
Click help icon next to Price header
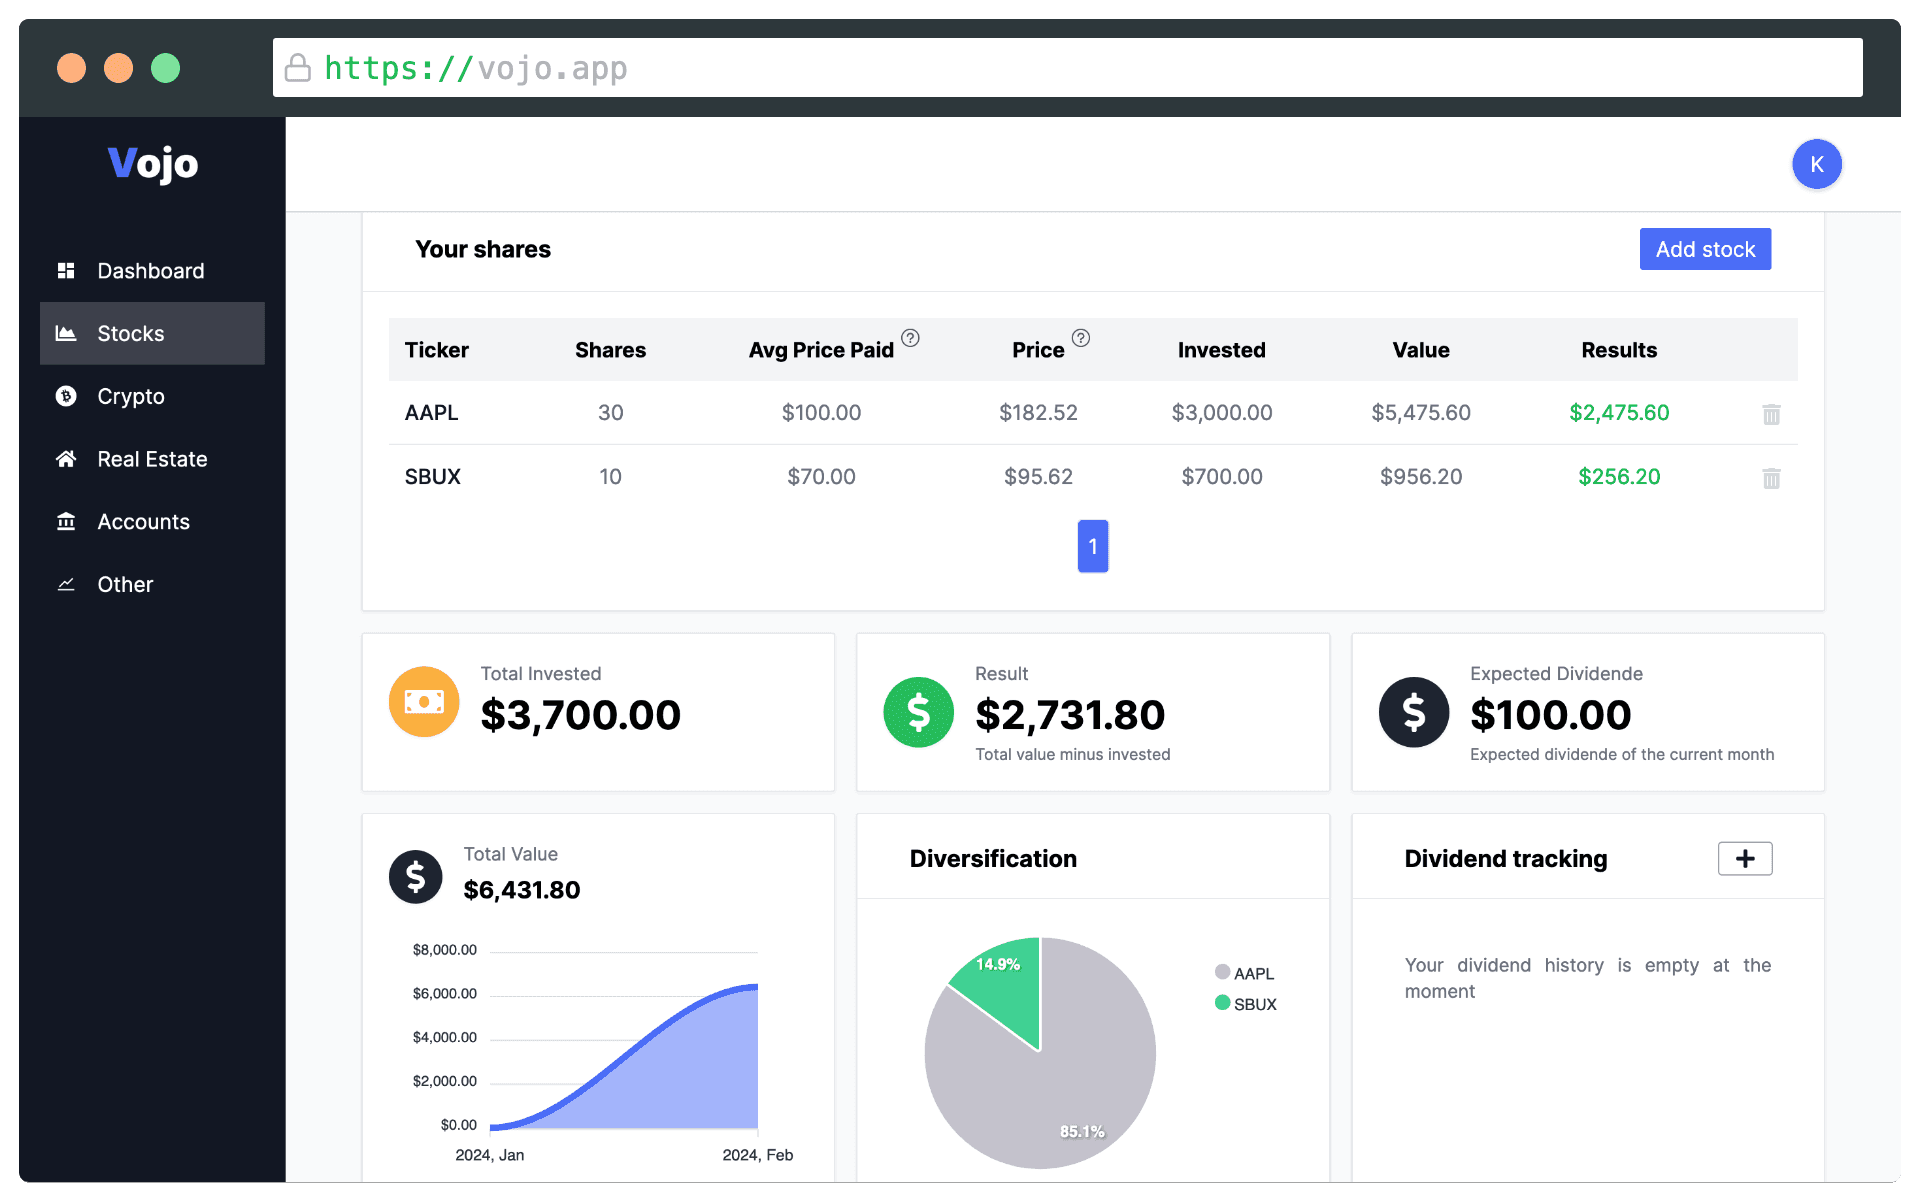pyautogui.click(x=1081, y=338)
